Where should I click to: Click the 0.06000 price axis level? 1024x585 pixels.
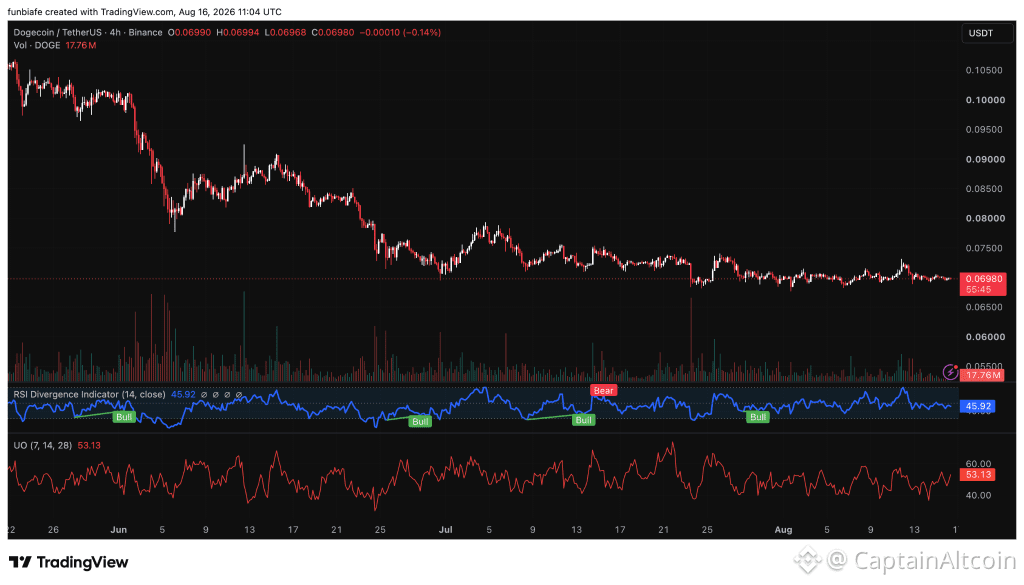[x=985, y=337]
